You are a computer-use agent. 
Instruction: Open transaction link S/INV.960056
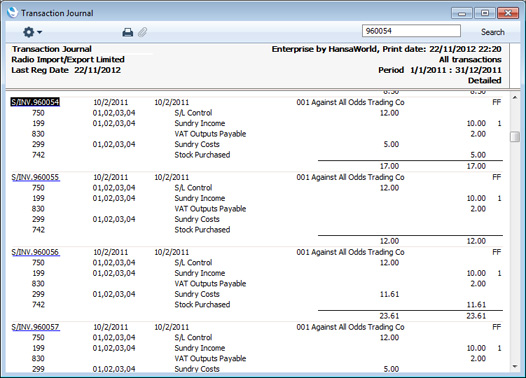click(x=36, y=252)
